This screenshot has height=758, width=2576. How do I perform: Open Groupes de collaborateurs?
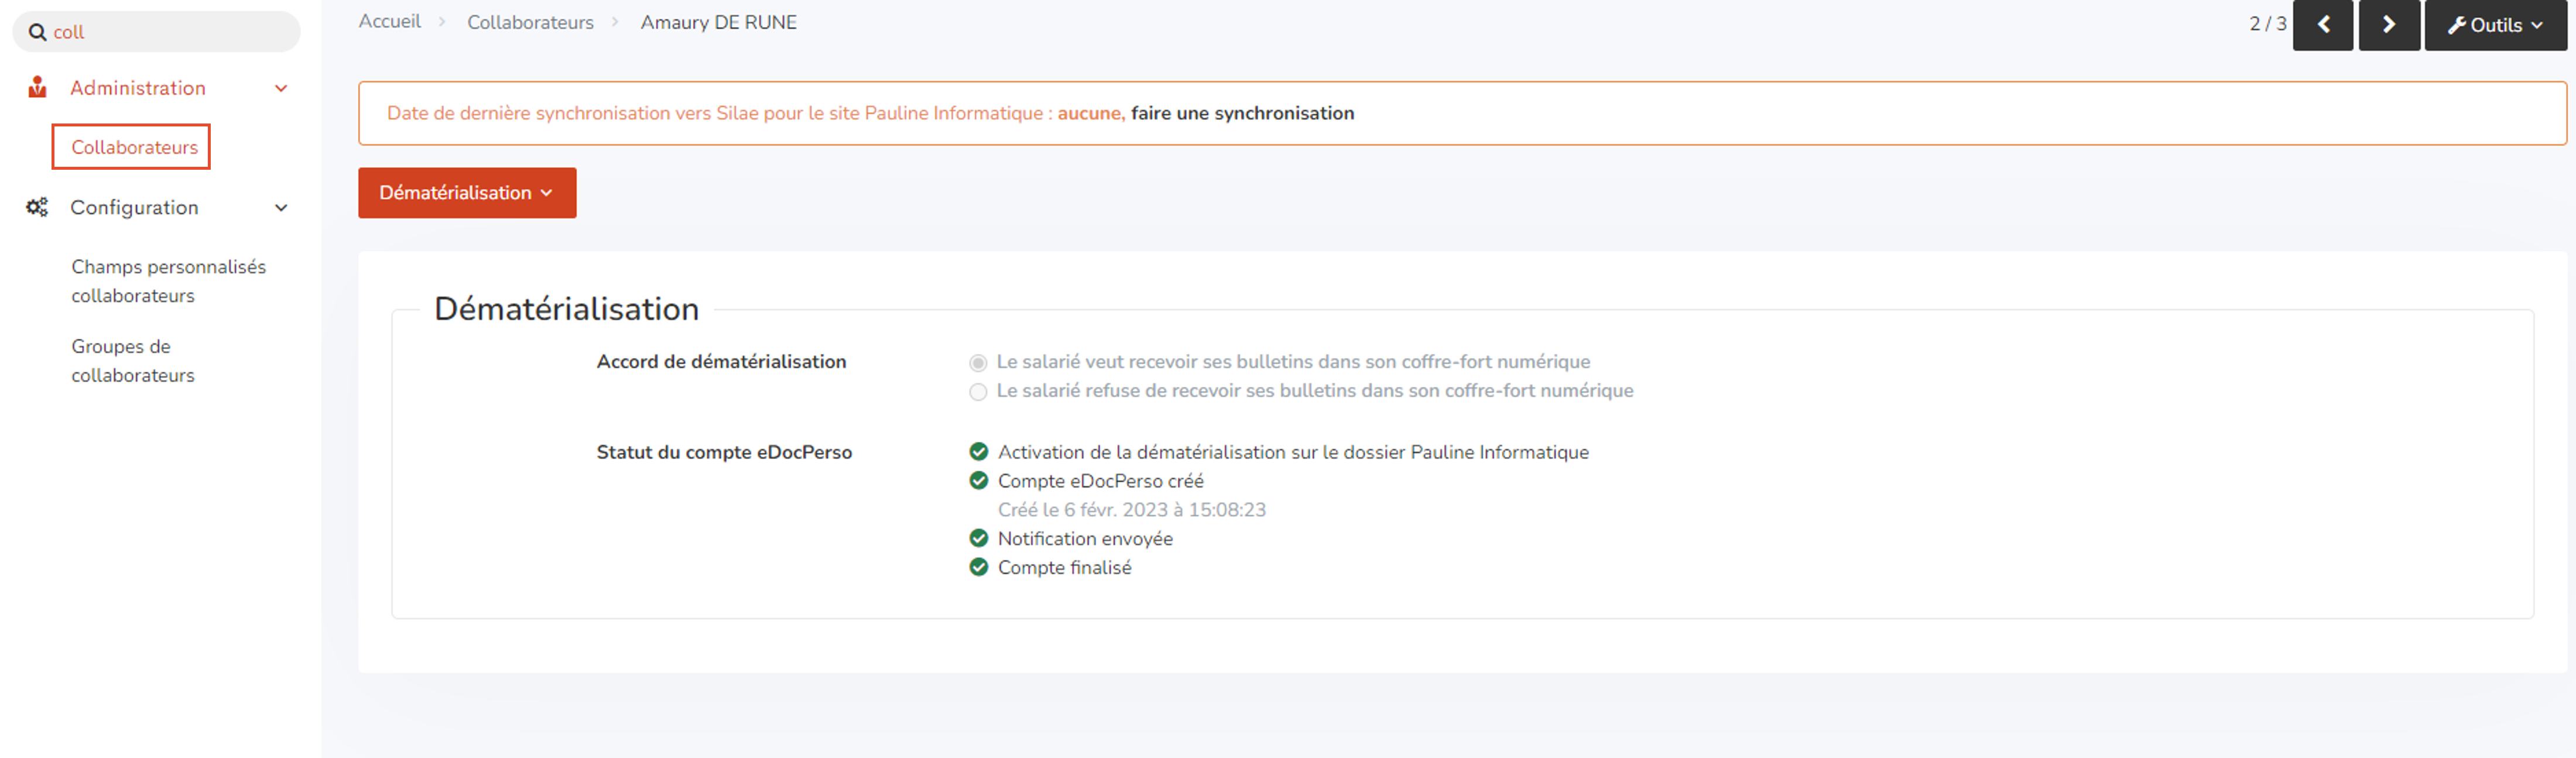(x=132, y=361)
